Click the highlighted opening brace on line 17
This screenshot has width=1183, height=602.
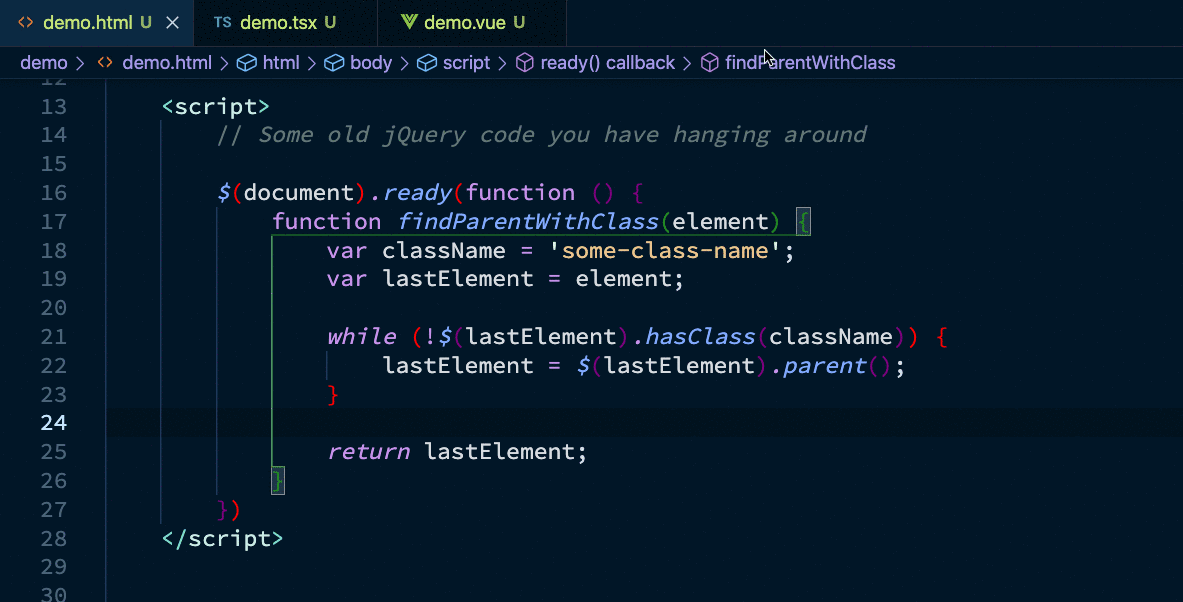[x=804, y=222]
